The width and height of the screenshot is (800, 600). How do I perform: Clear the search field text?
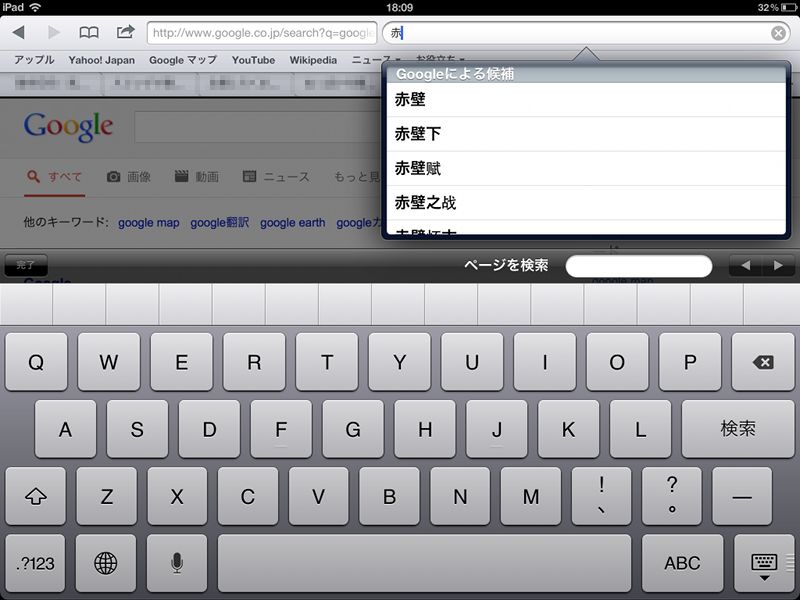778,33
